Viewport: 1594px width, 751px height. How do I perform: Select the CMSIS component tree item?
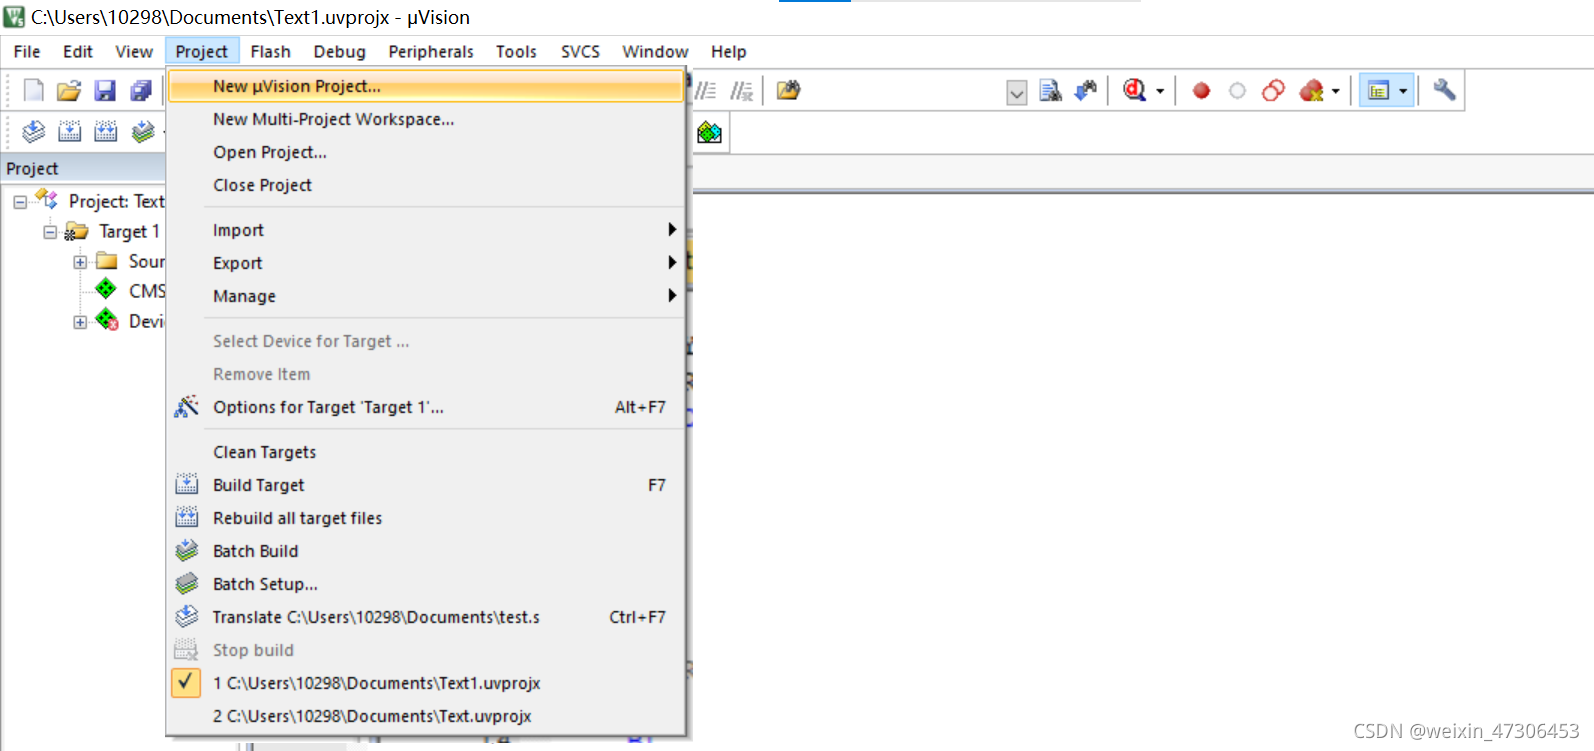tap(130, 291)
